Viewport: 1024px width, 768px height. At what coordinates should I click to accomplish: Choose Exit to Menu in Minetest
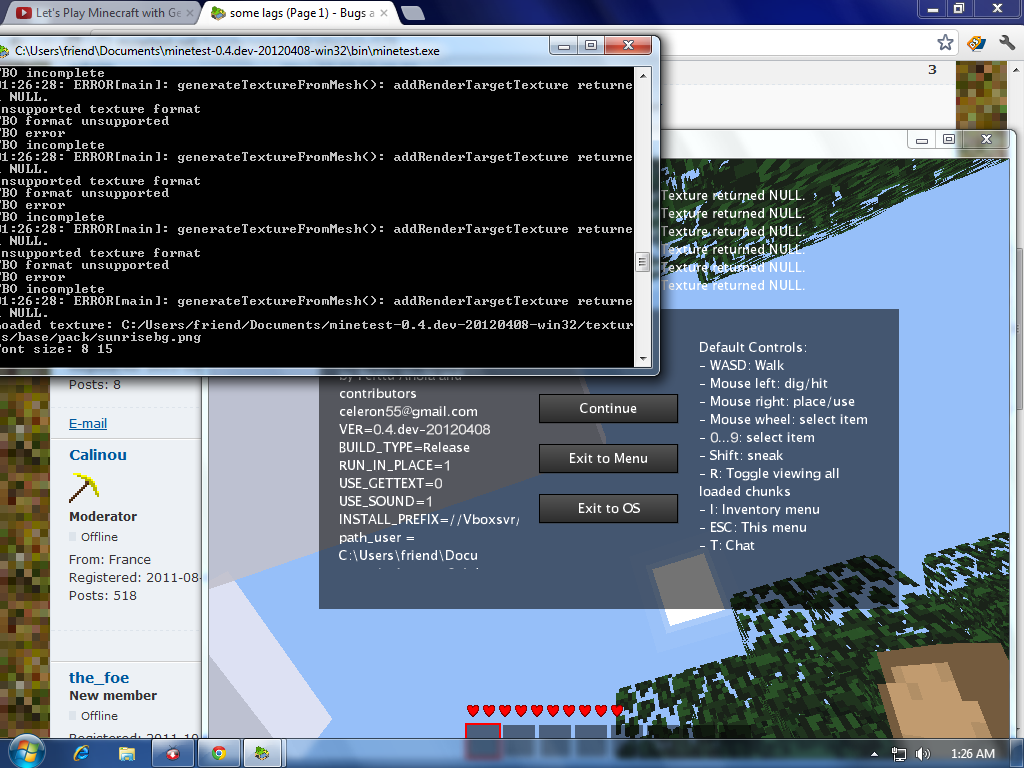click(608, 458)
